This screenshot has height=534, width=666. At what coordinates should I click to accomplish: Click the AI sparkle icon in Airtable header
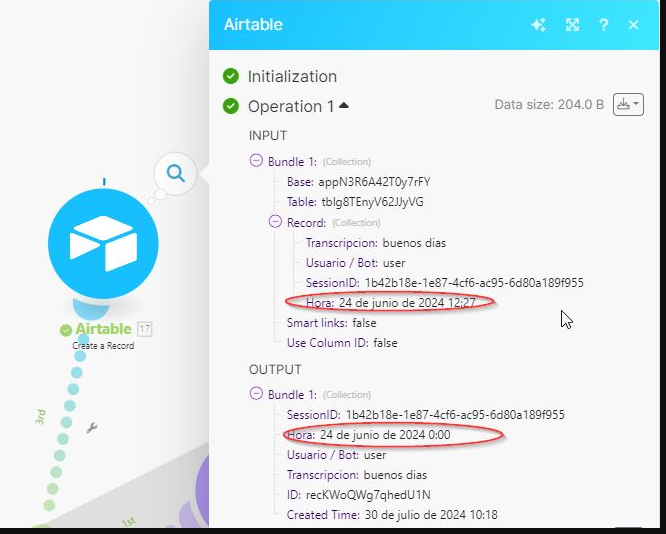pyautogui.click(x=539, y=25)
